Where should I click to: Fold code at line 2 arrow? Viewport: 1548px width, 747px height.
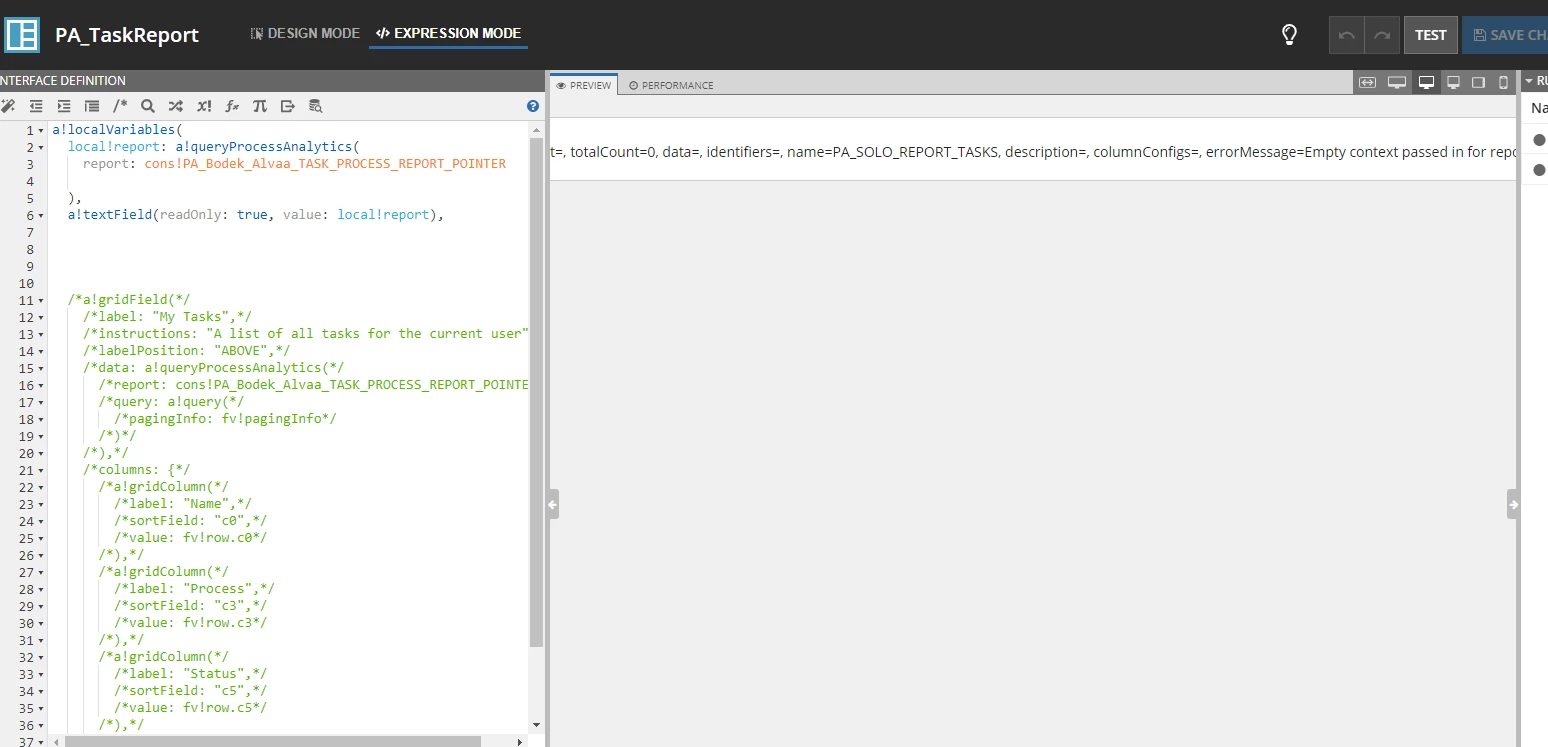41,148
